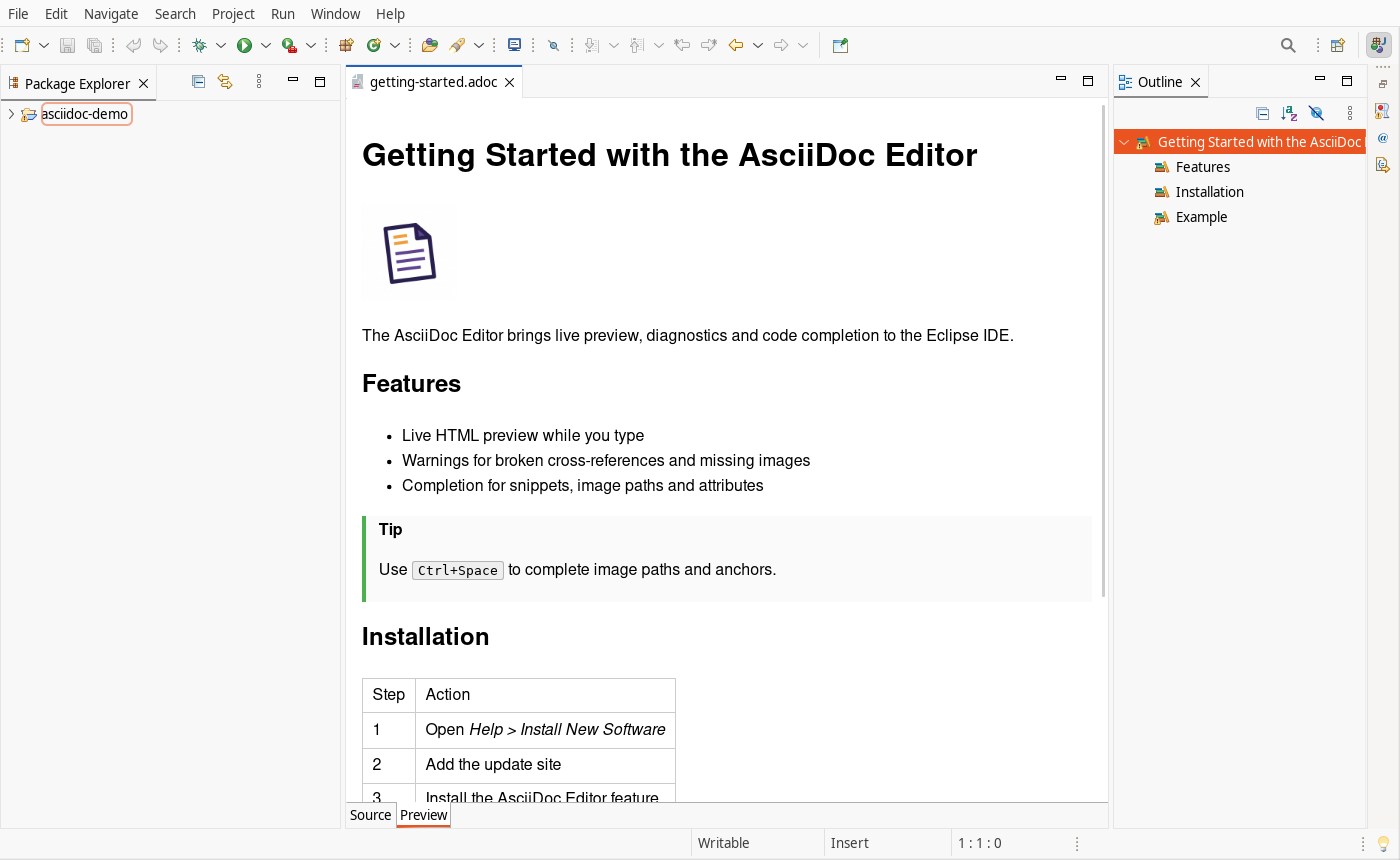The width and height of the screenshot is (1400, 860).
Task: Collapse the Getting Started outline node
Action: 1124,142
